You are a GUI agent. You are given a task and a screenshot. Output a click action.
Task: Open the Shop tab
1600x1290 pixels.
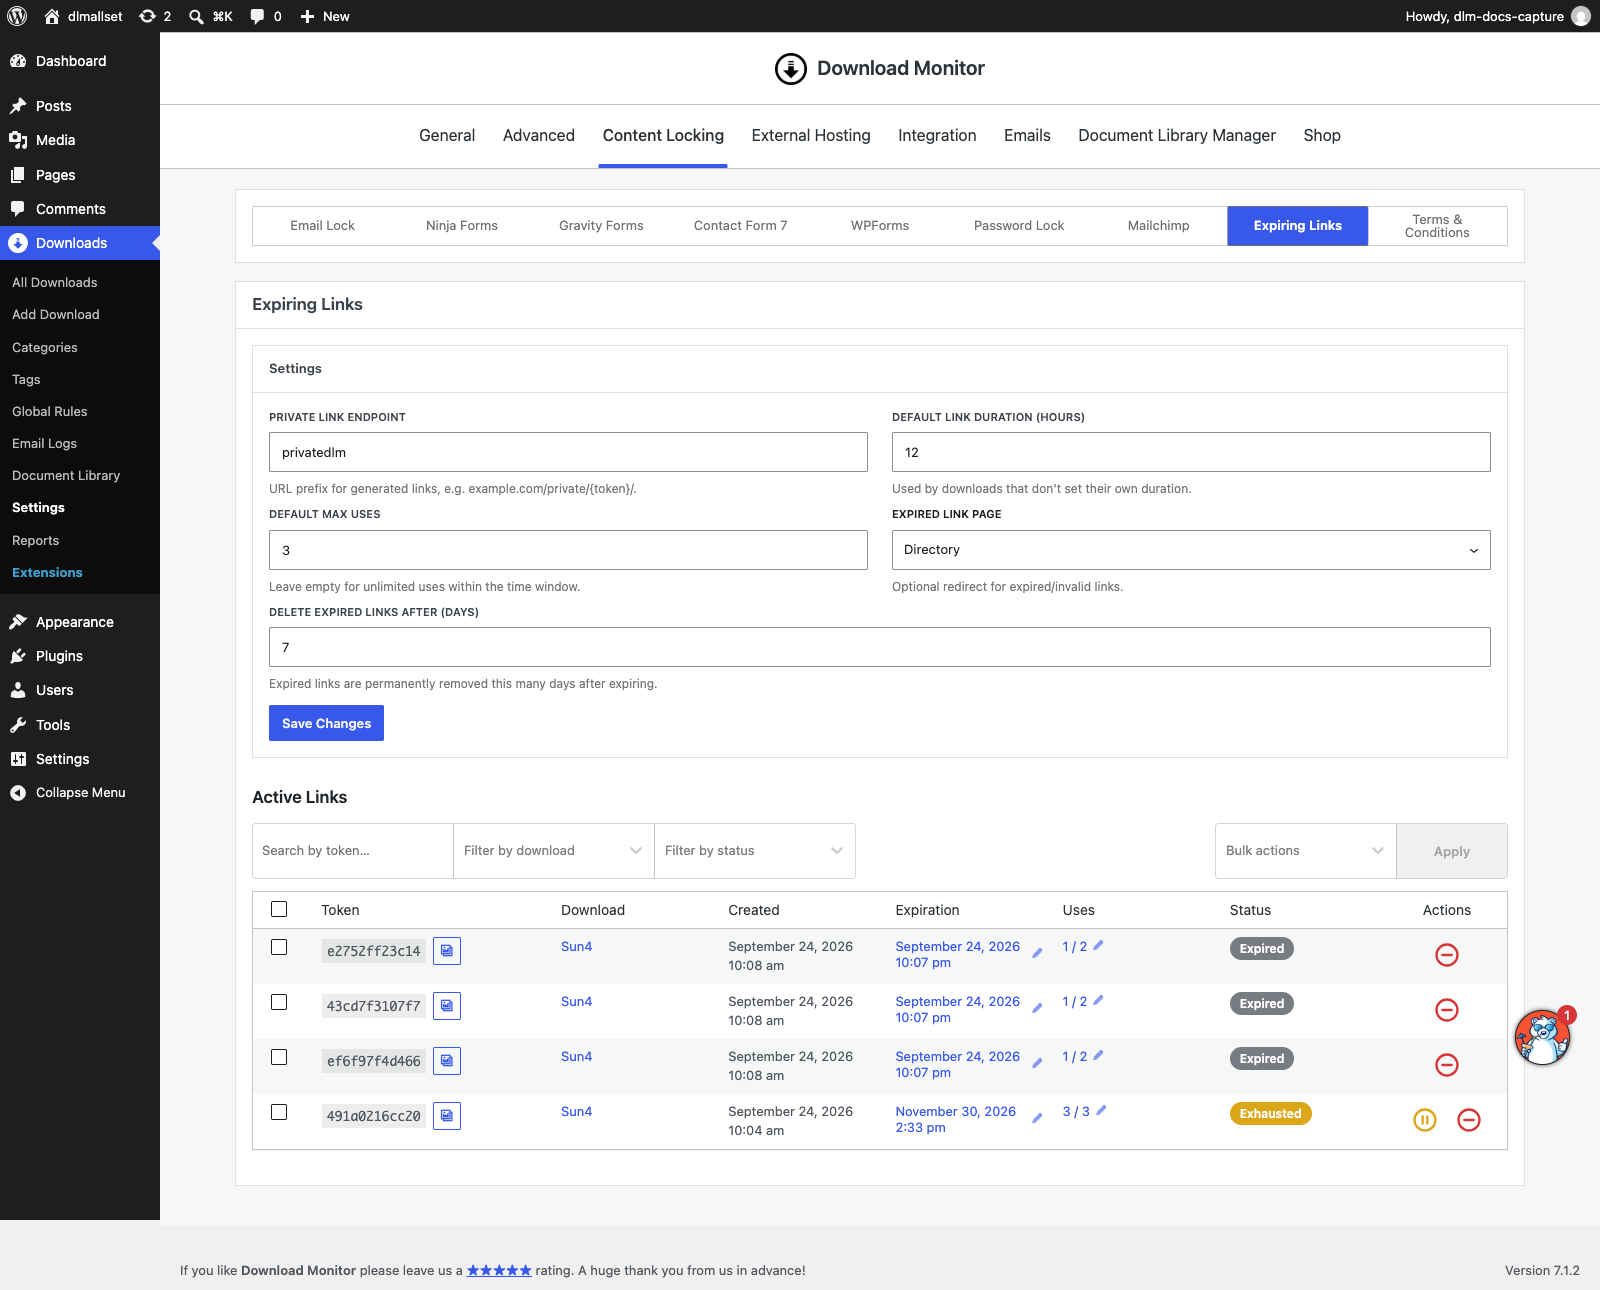click(x=1322, y=136)
